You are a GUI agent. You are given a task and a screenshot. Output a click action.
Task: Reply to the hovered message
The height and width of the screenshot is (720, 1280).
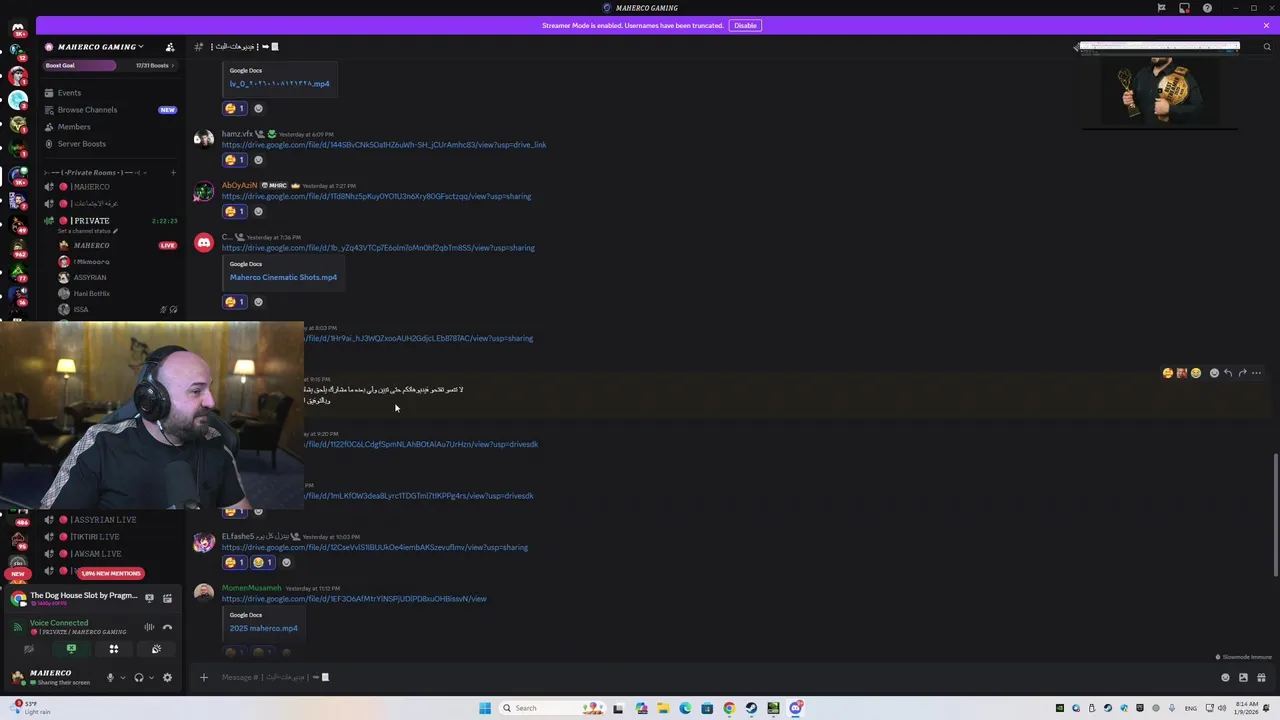tap(1228, 373)
